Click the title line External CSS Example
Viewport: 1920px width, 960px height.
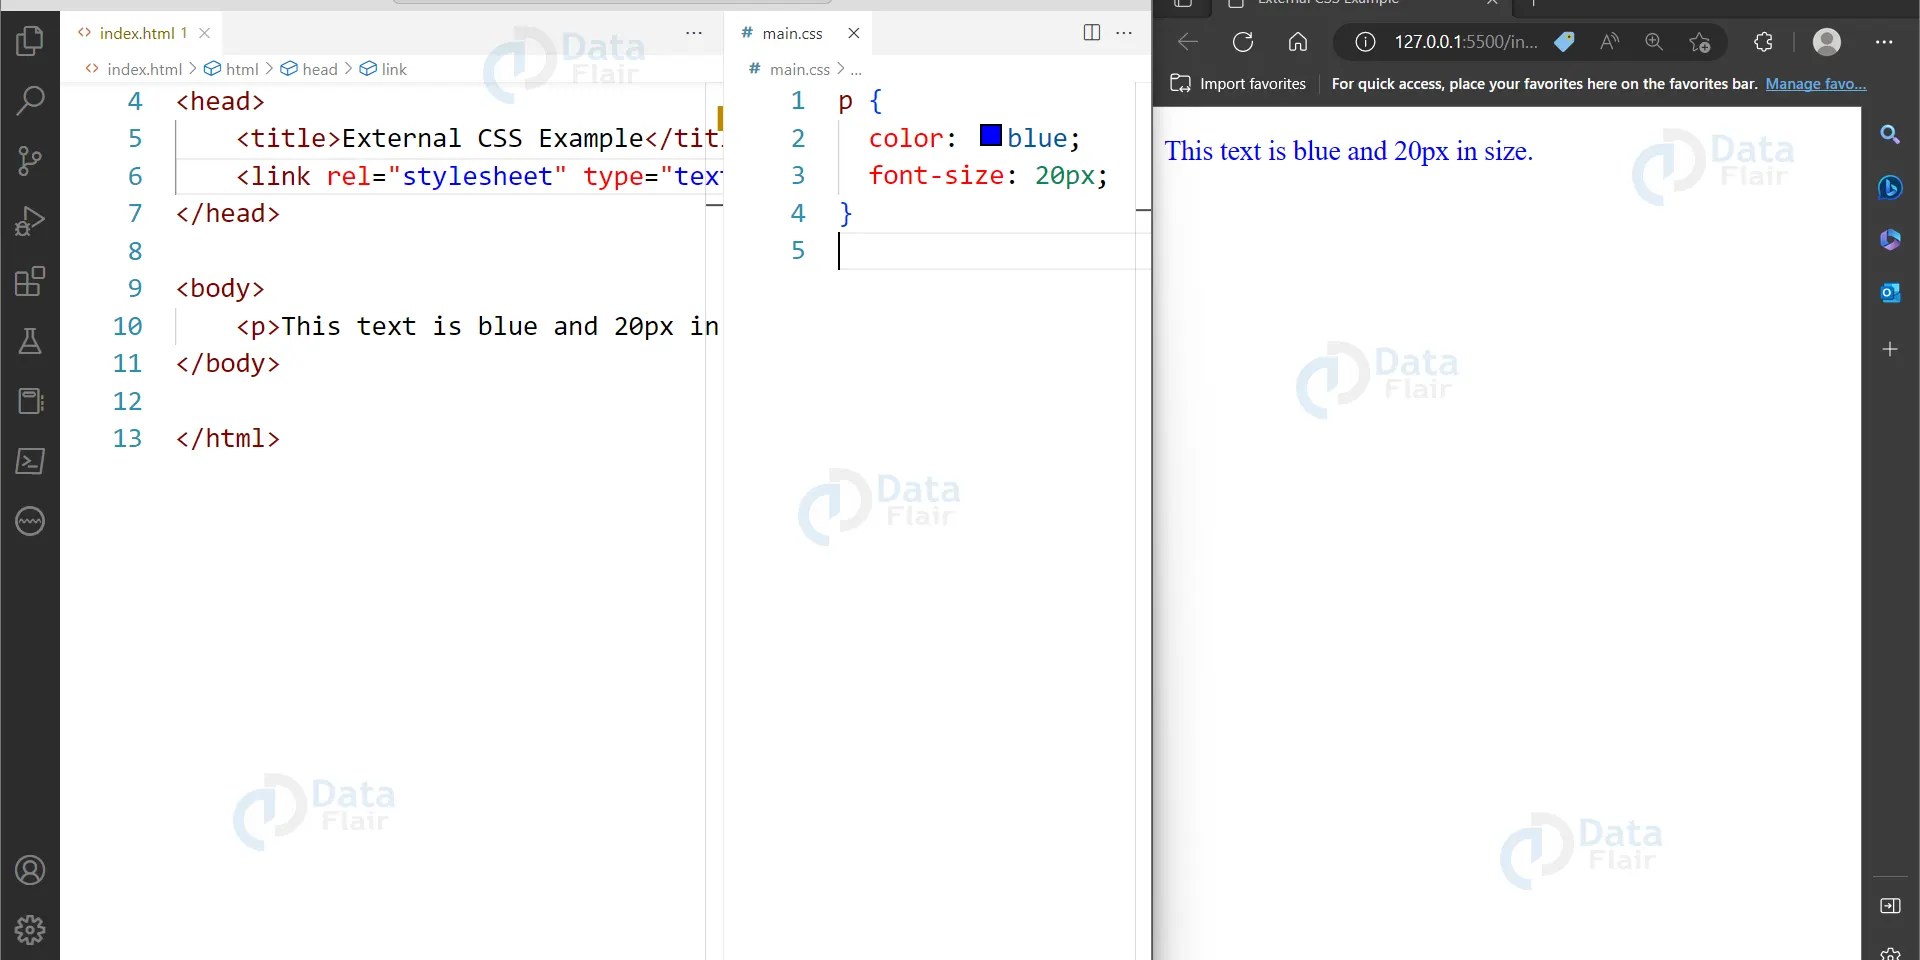pyautogui.click(x=478, y=138)
